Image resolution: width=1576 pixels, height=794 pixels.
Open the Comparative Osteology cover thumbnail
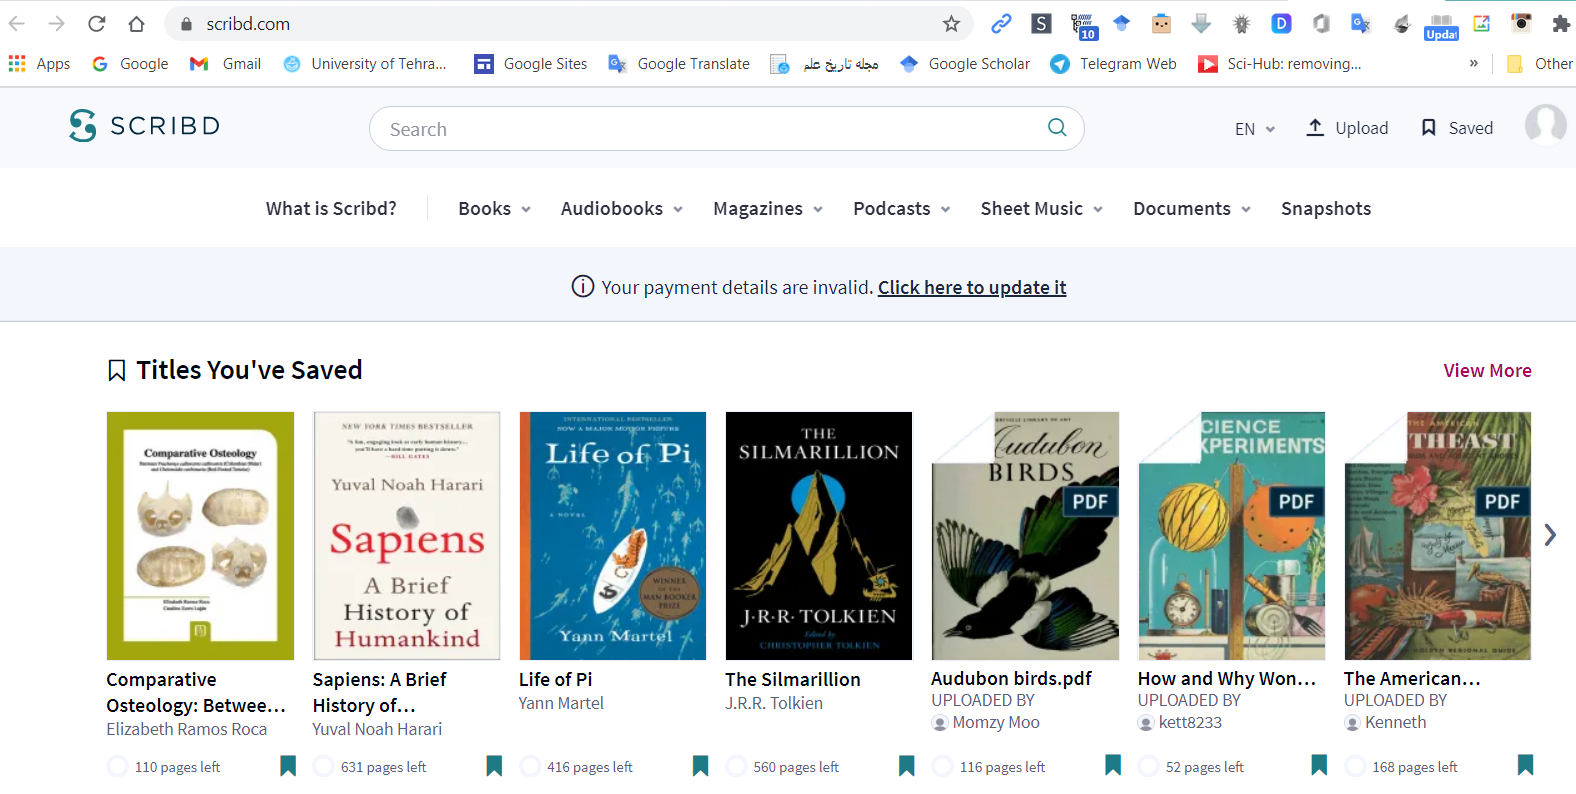(200, 536)
